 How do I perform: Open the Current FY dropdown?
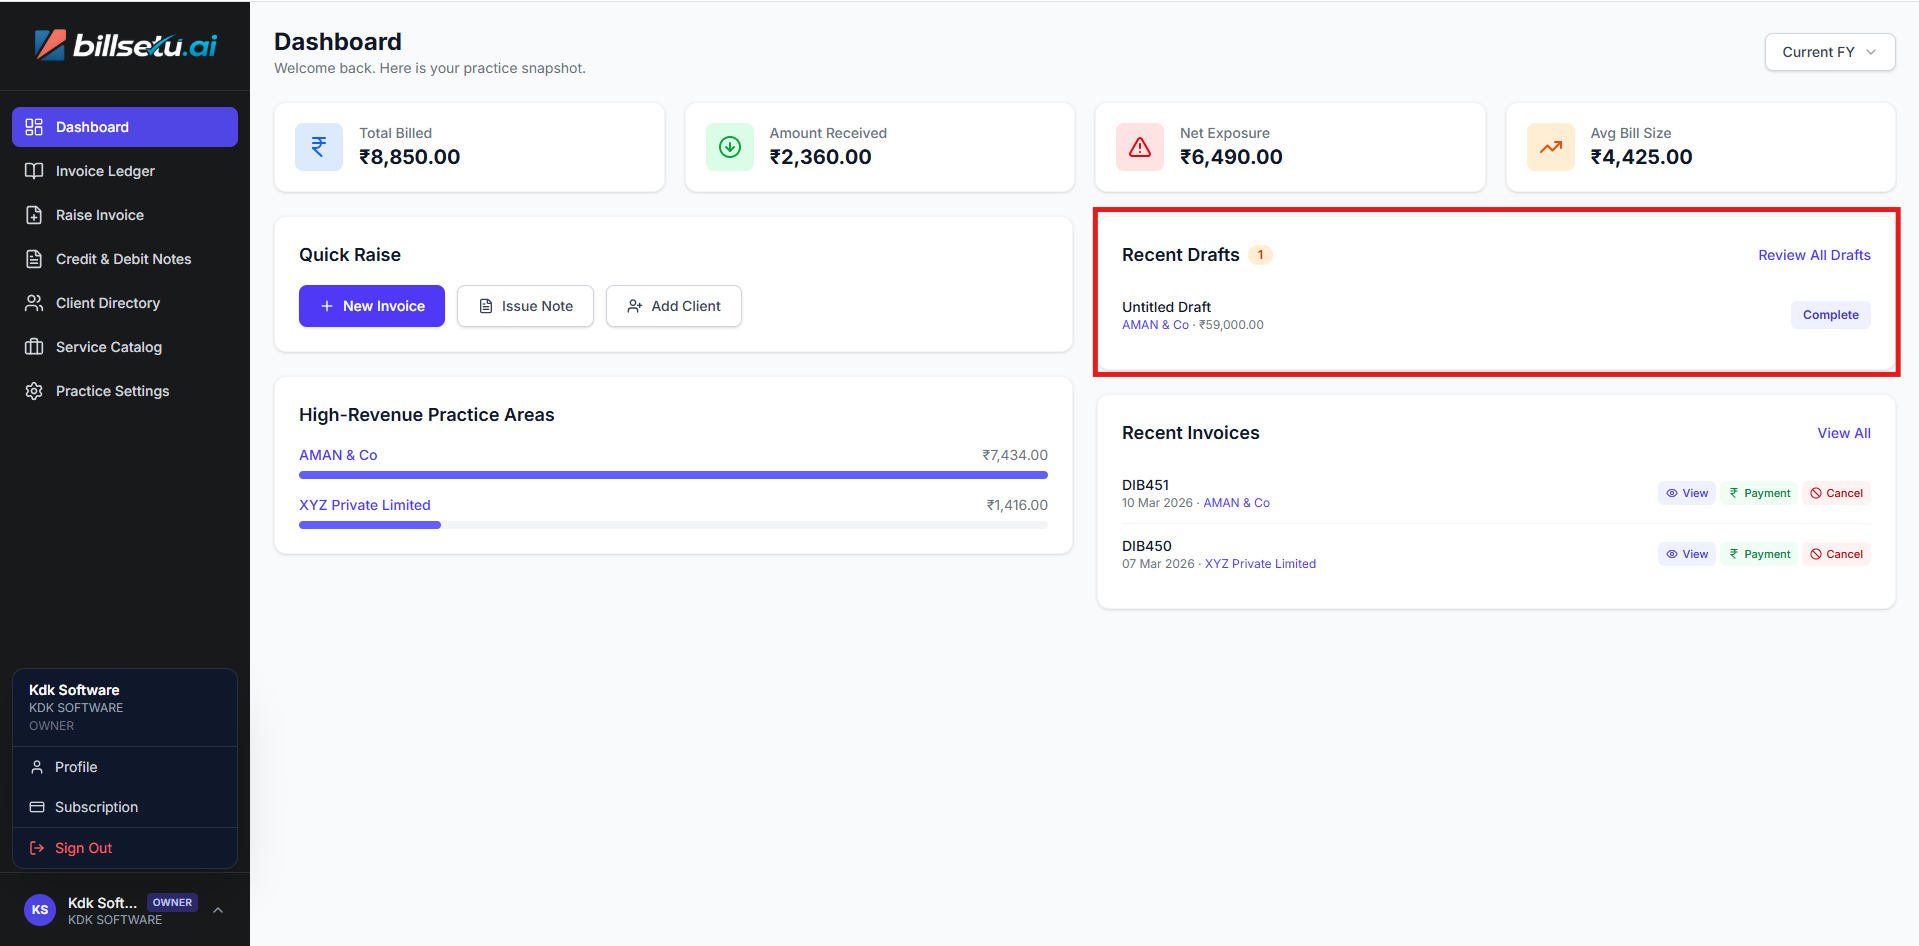1829,52
